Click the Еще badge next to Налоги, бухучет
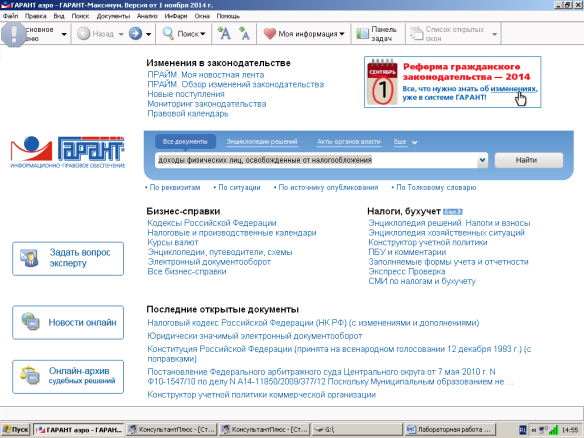Screen dimensions: 584x438 pos(453,212)
